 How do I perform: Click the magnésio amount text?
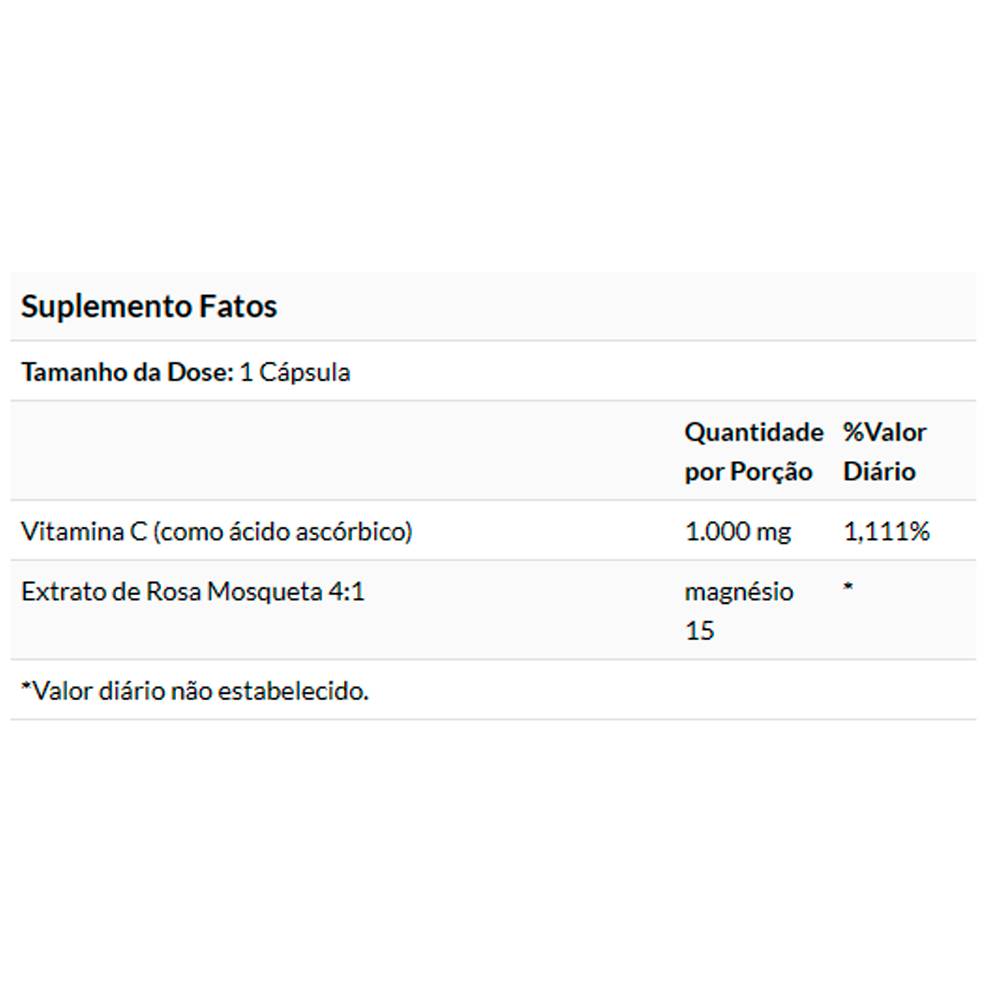coord(739,592)
